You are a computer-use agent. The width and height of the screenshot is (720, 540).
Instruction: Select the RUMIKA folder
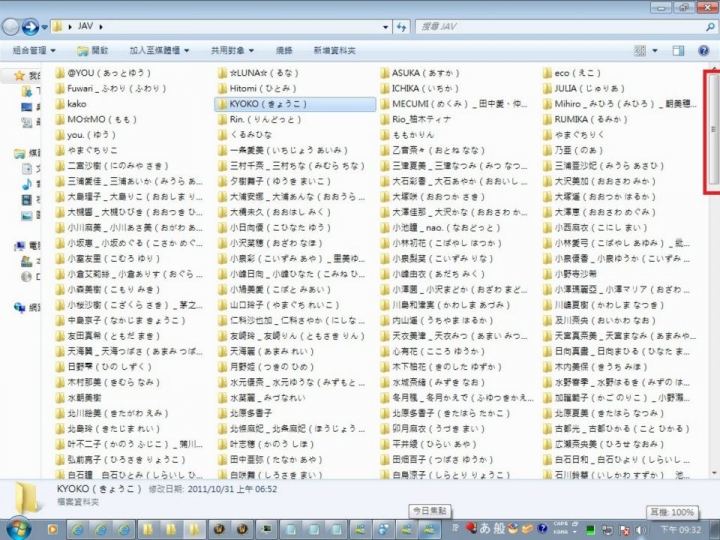tap(585, 119)
